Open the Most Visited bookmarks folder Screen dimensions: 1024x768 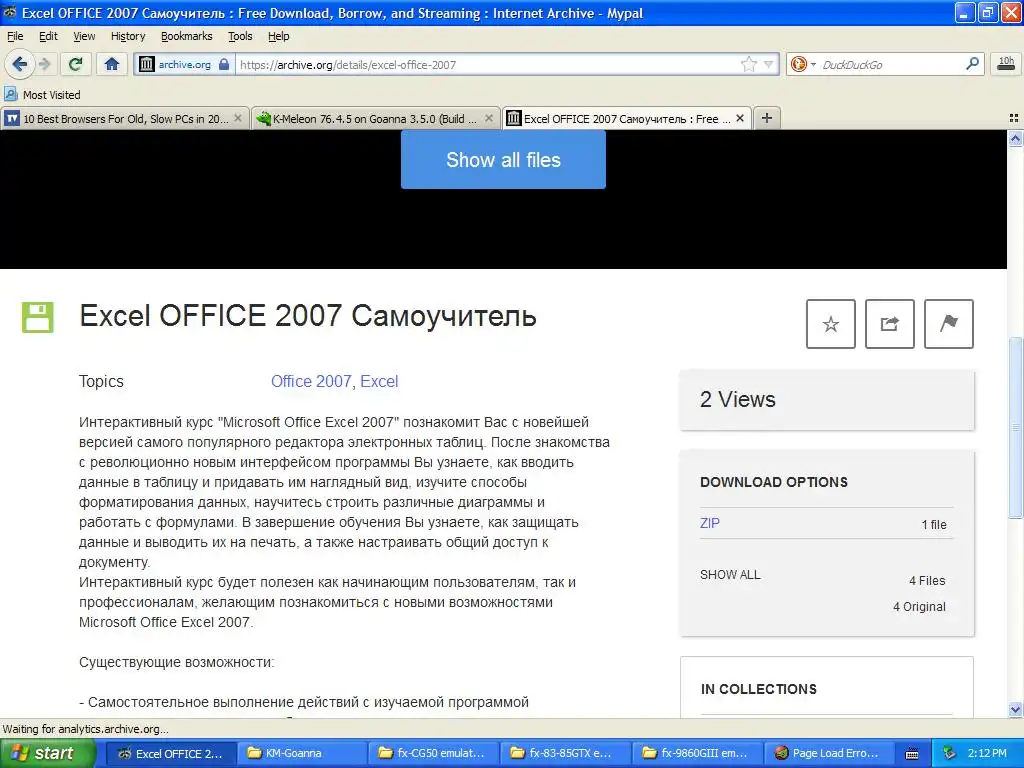pyautogui.click(x=42, y=95)
